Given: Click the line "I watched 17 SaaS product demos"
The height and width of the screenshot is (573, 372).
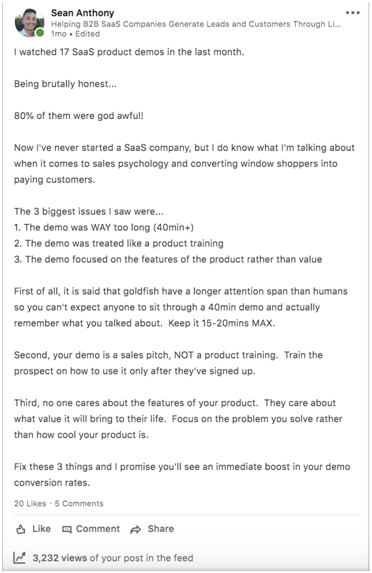Looking at the screenshot, I should coord(129,52).
